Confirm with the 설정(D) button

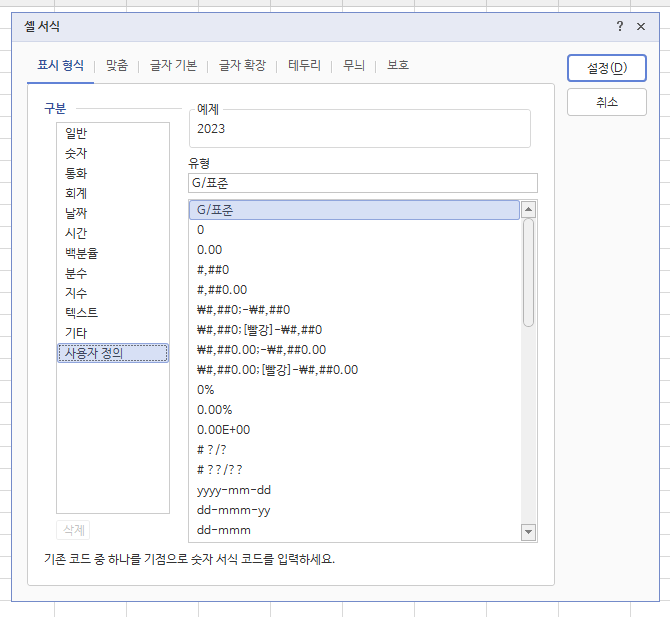point(607,68)
